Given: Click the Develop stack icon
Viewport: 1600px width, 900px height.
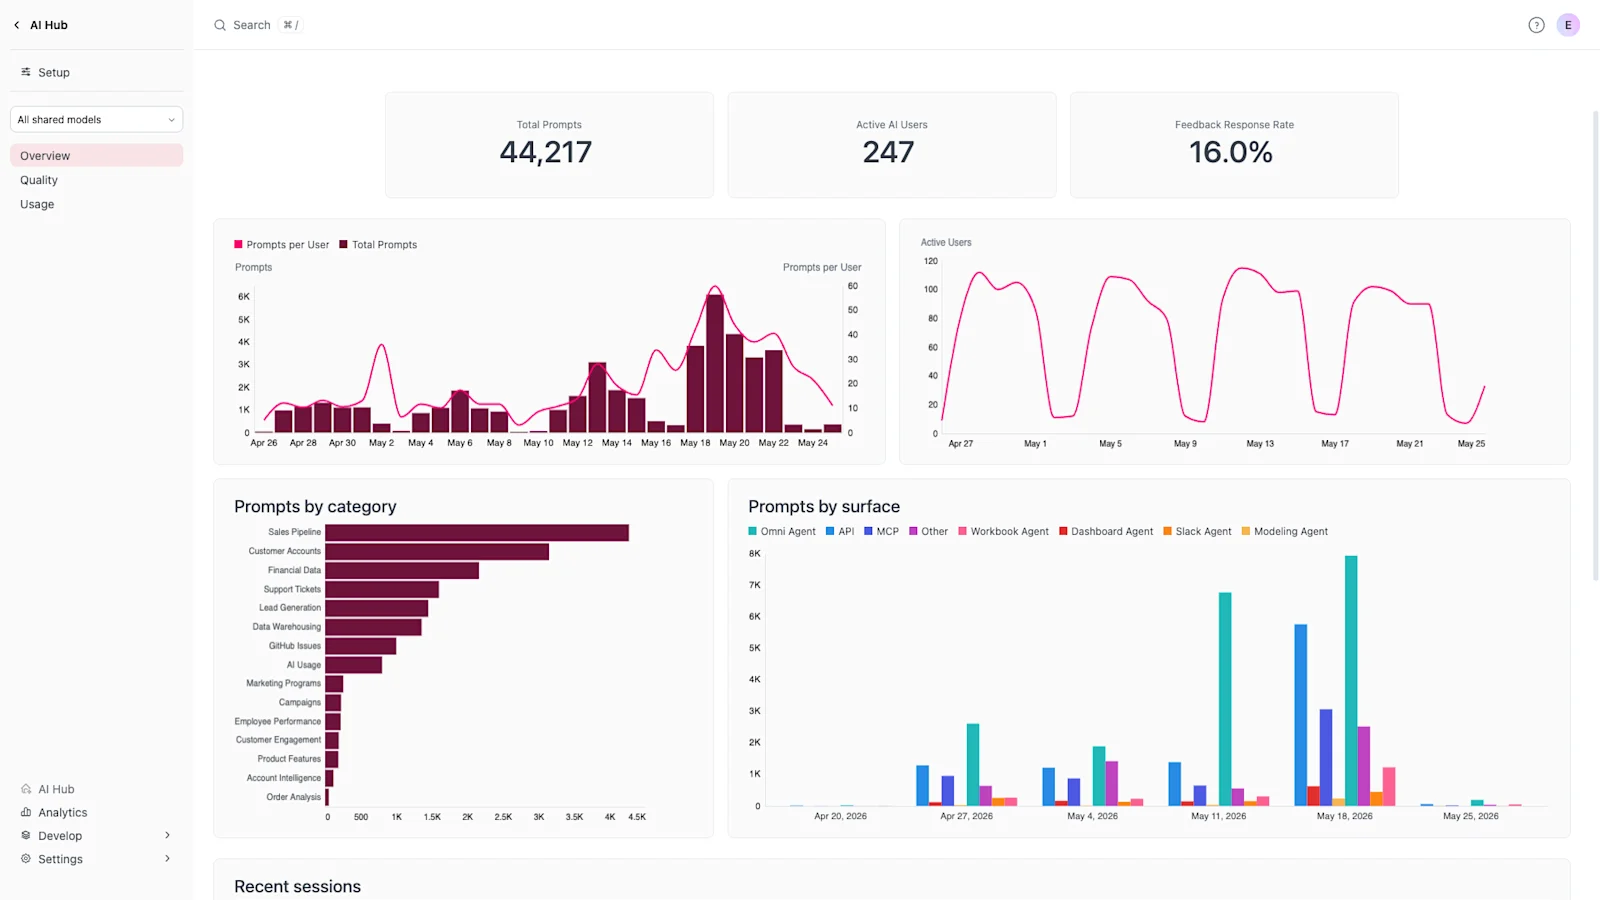Looking at the screenshot, I should (x=26, y=835).
